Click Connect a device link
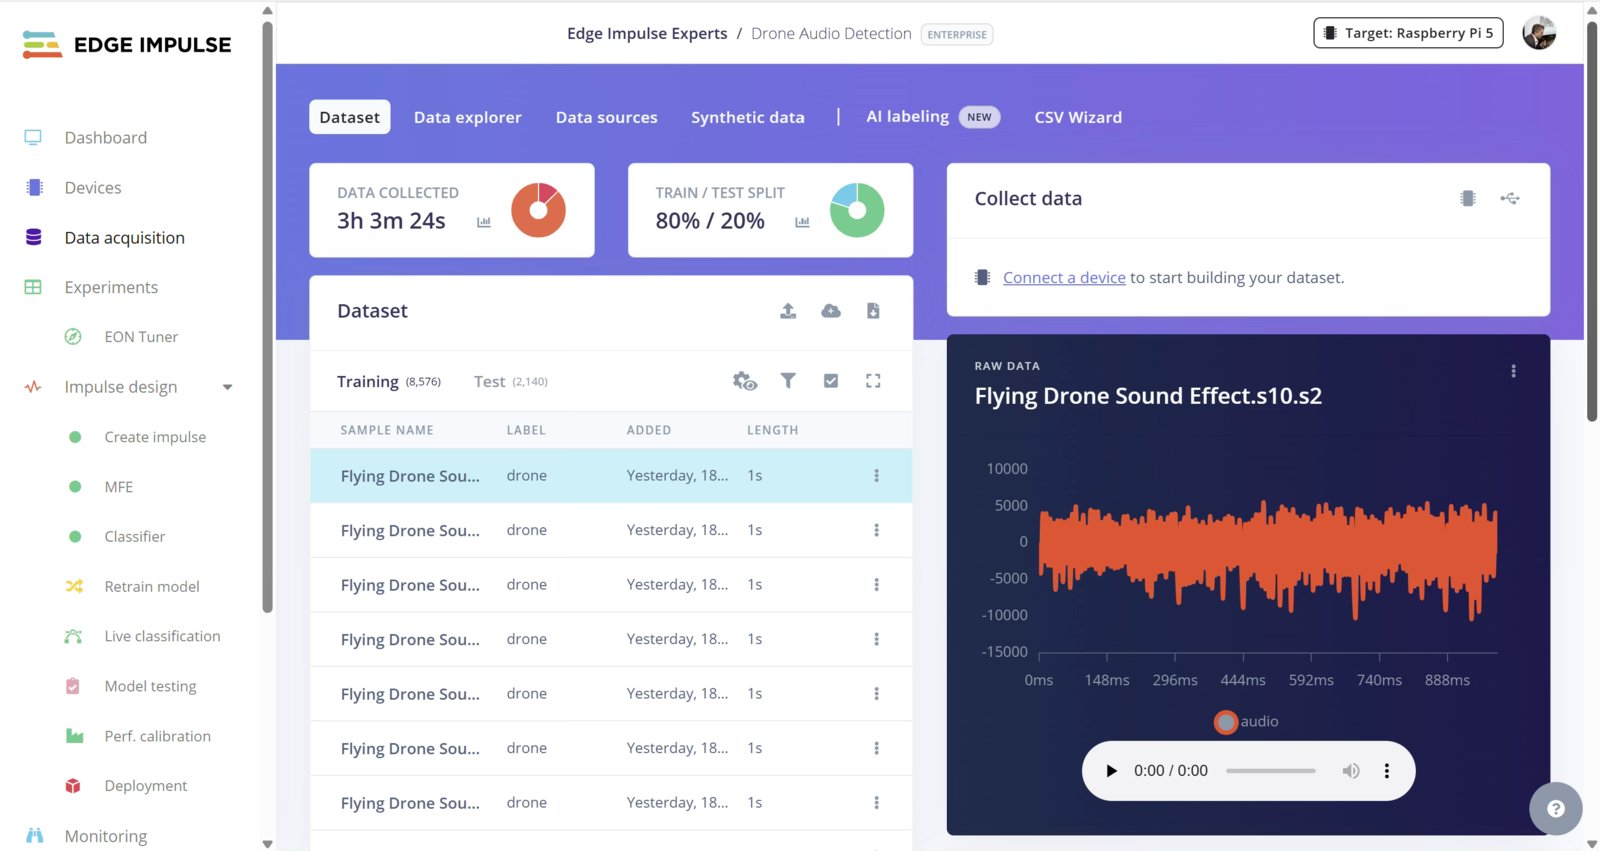1600x851 pixels. pos(1064,278)
